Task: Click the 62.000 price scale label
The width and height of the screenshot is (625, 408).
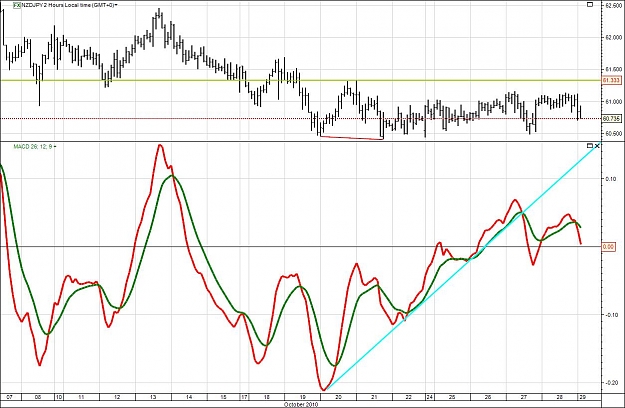Action: tap(613, 37)
